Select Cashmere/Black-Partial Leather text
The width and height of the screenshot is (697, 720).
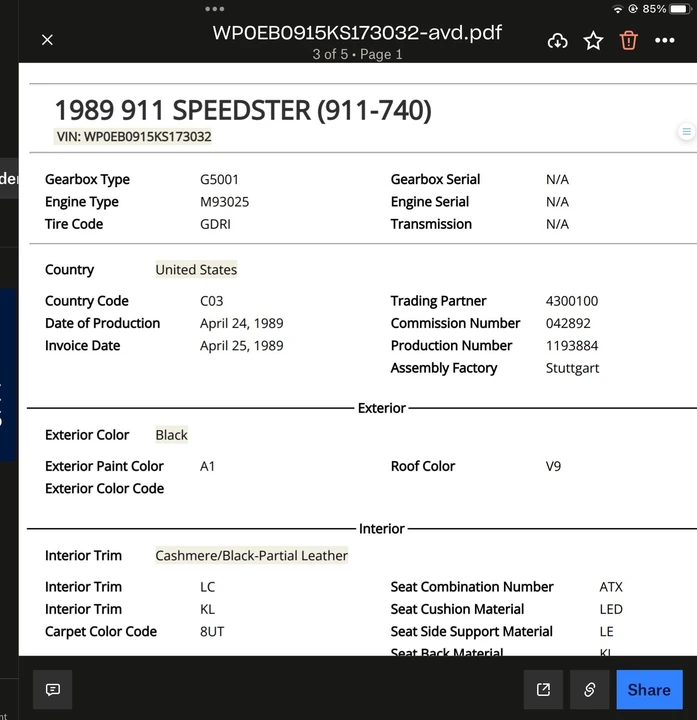[251, 556]
